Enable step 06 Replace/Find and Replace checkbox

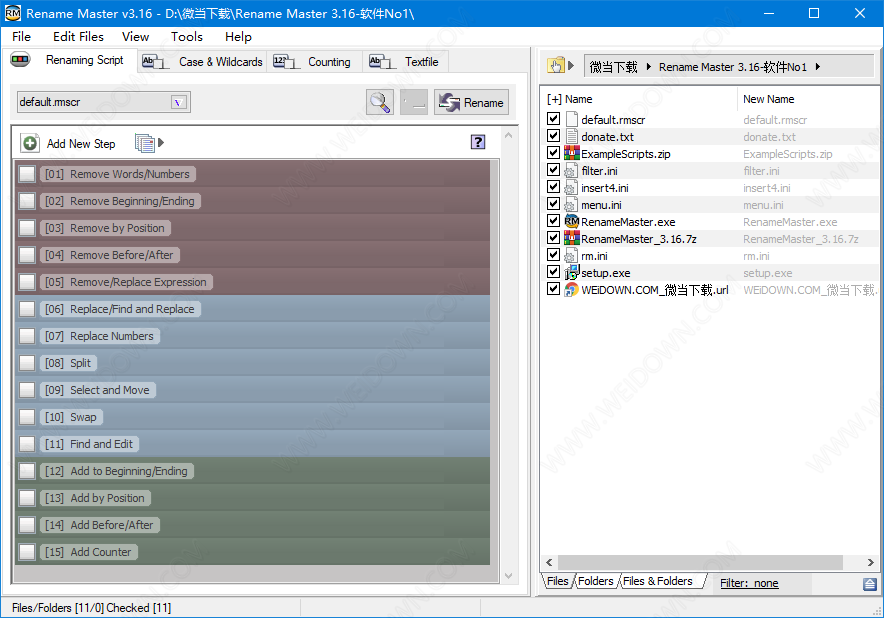(27, 309)
